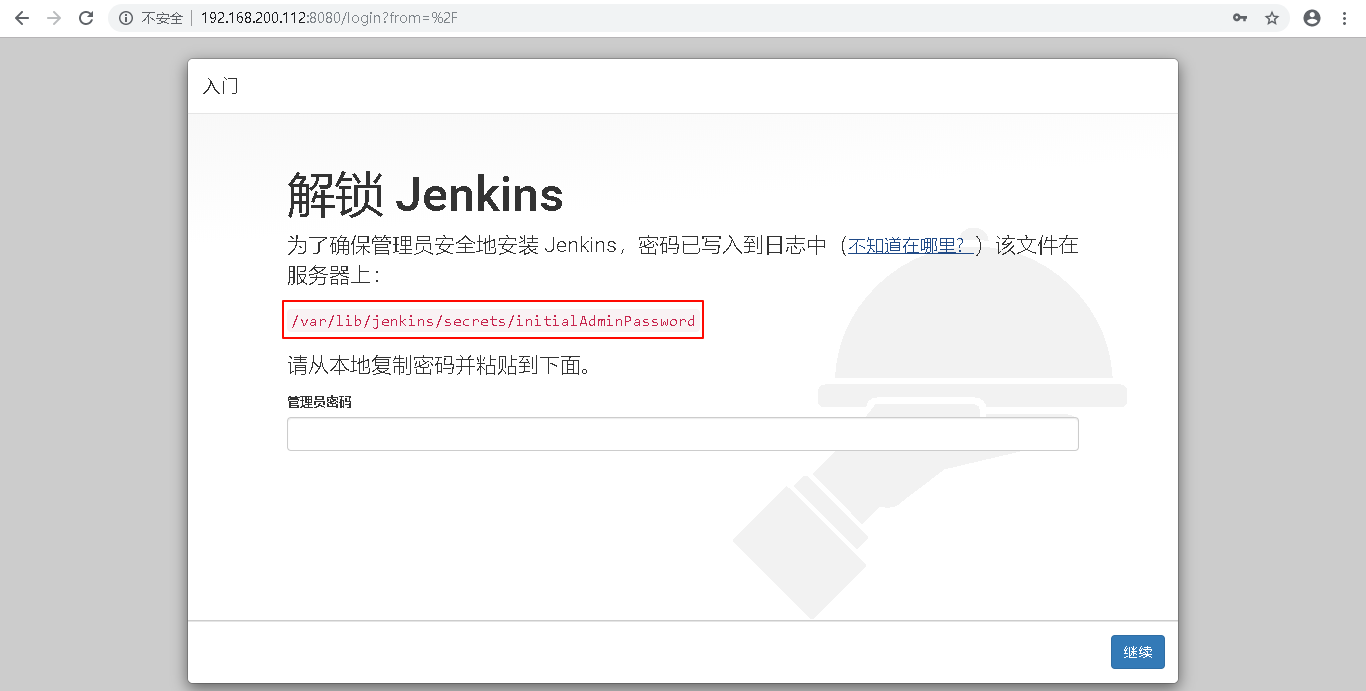Bookmark this page with the star icon
Screen dimensions: 1366x691
point(1272,18)
